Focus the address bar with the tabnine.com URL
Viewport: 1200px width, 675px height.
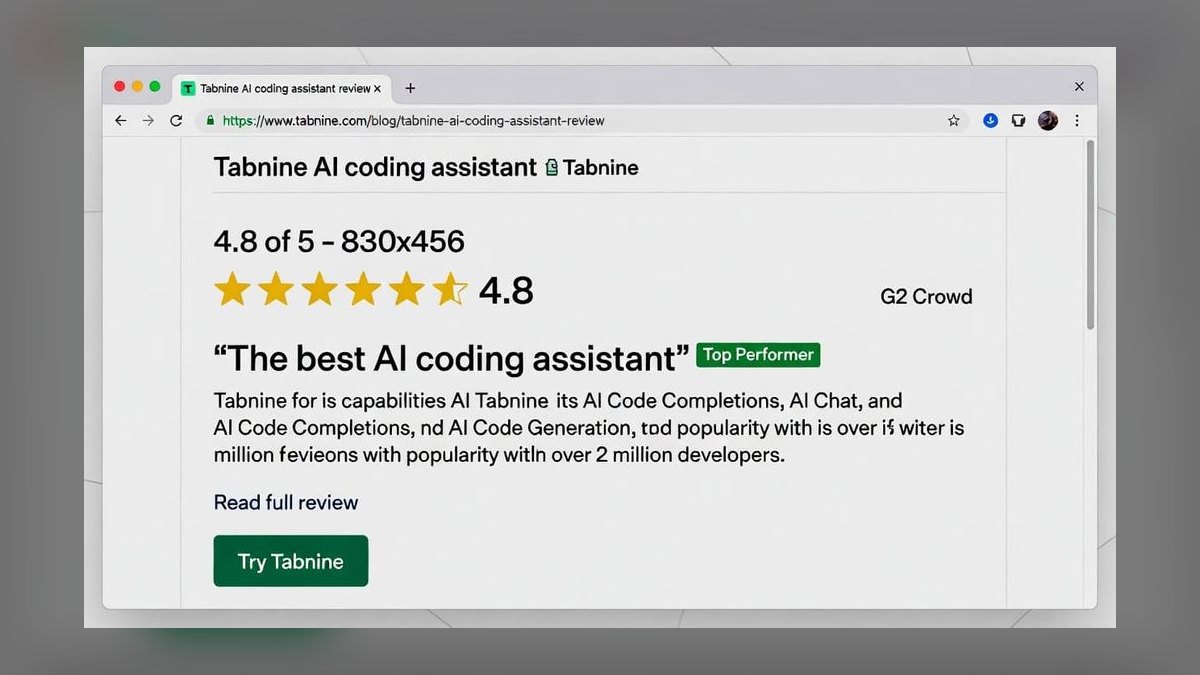(583, 120)
